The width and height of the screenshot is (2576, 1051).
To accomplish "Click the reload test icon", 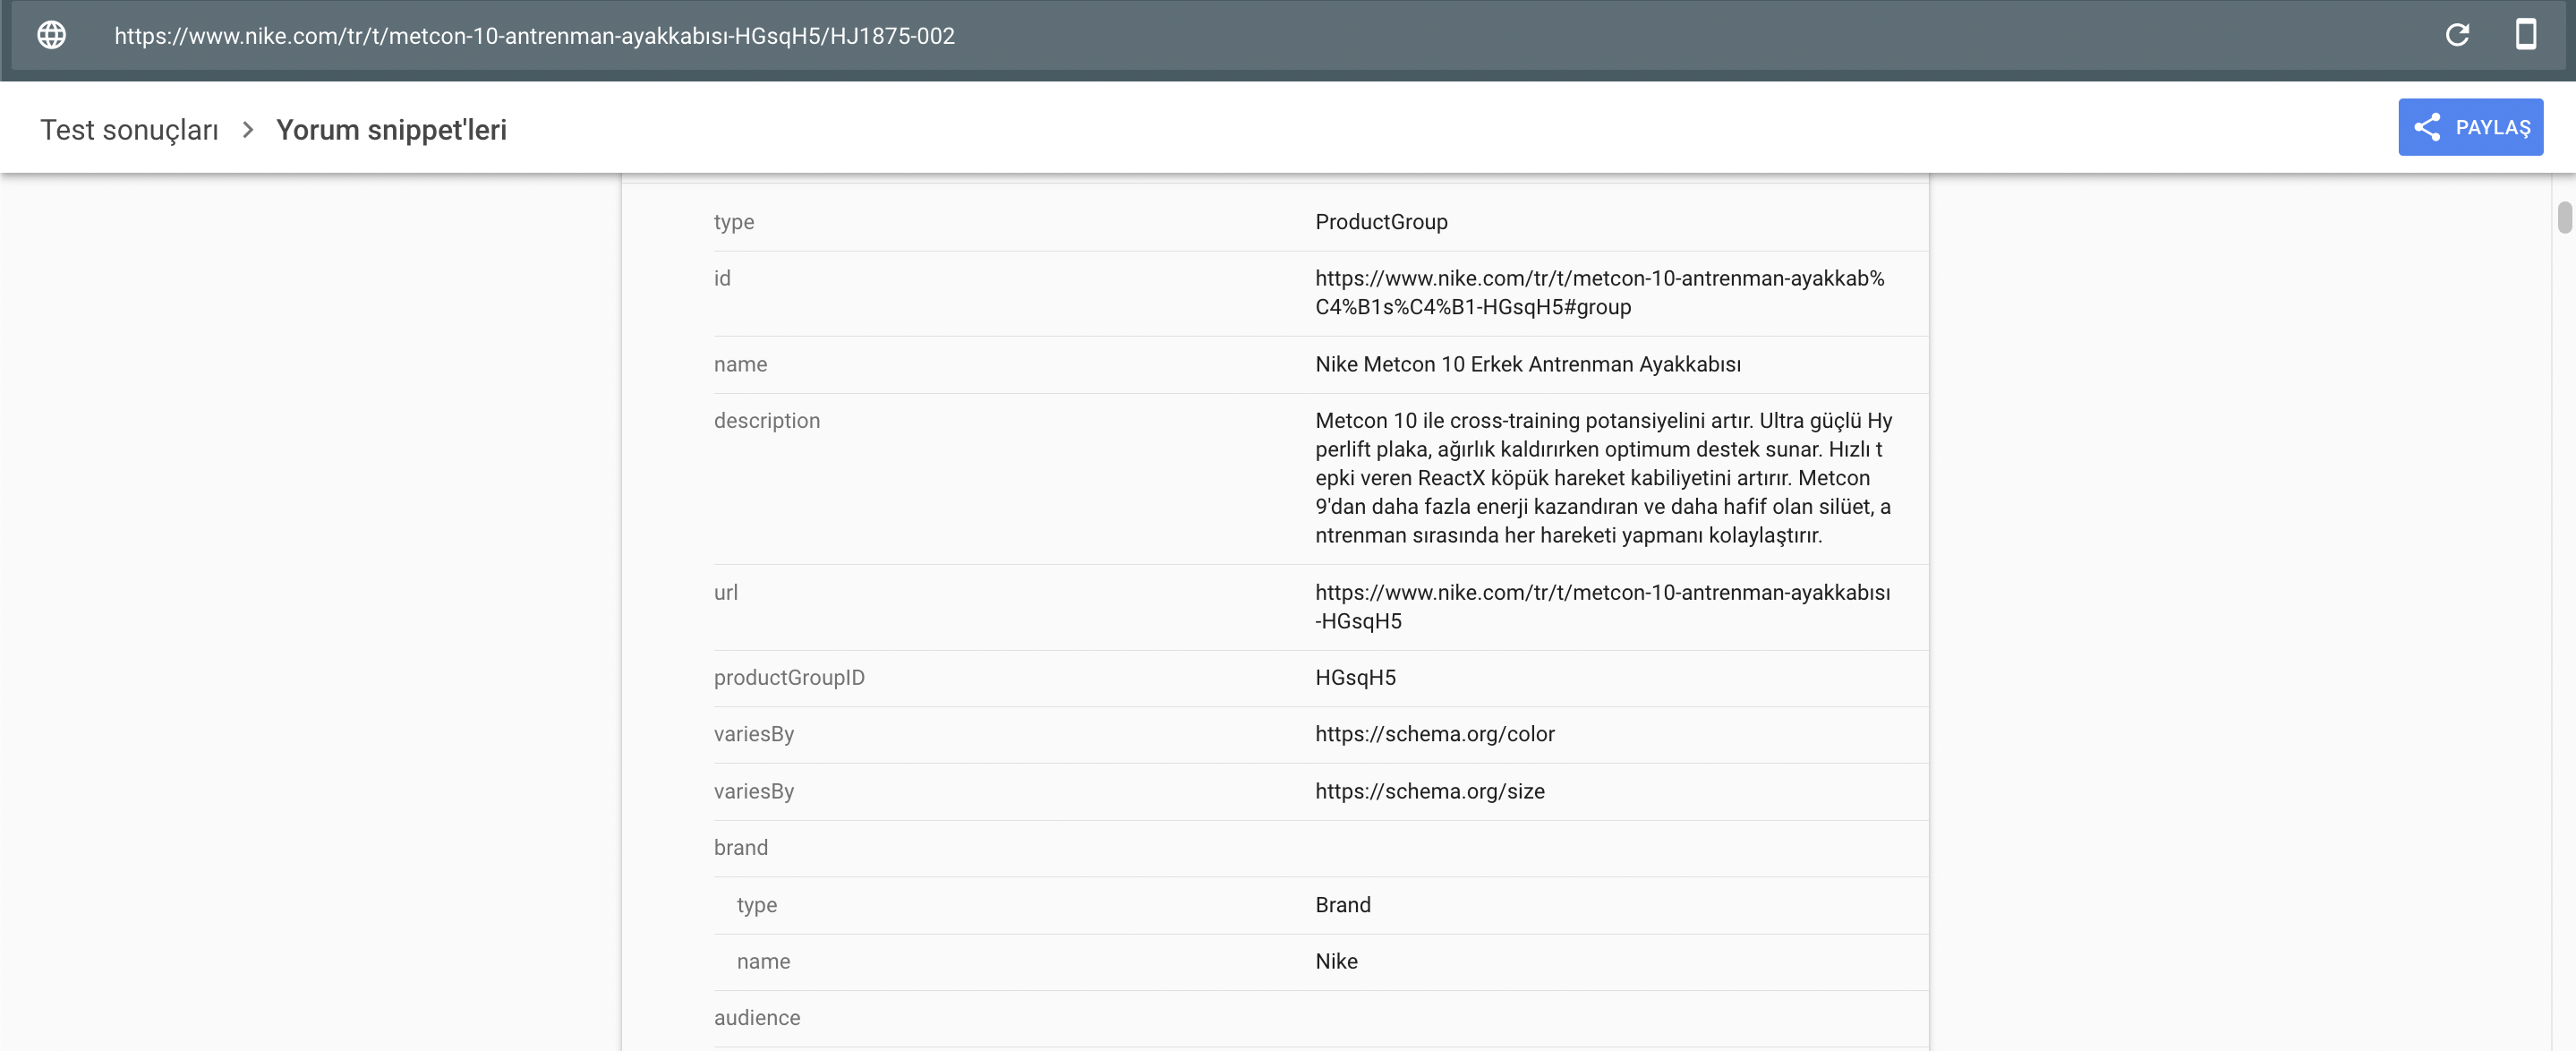I will pos(2456,35).
